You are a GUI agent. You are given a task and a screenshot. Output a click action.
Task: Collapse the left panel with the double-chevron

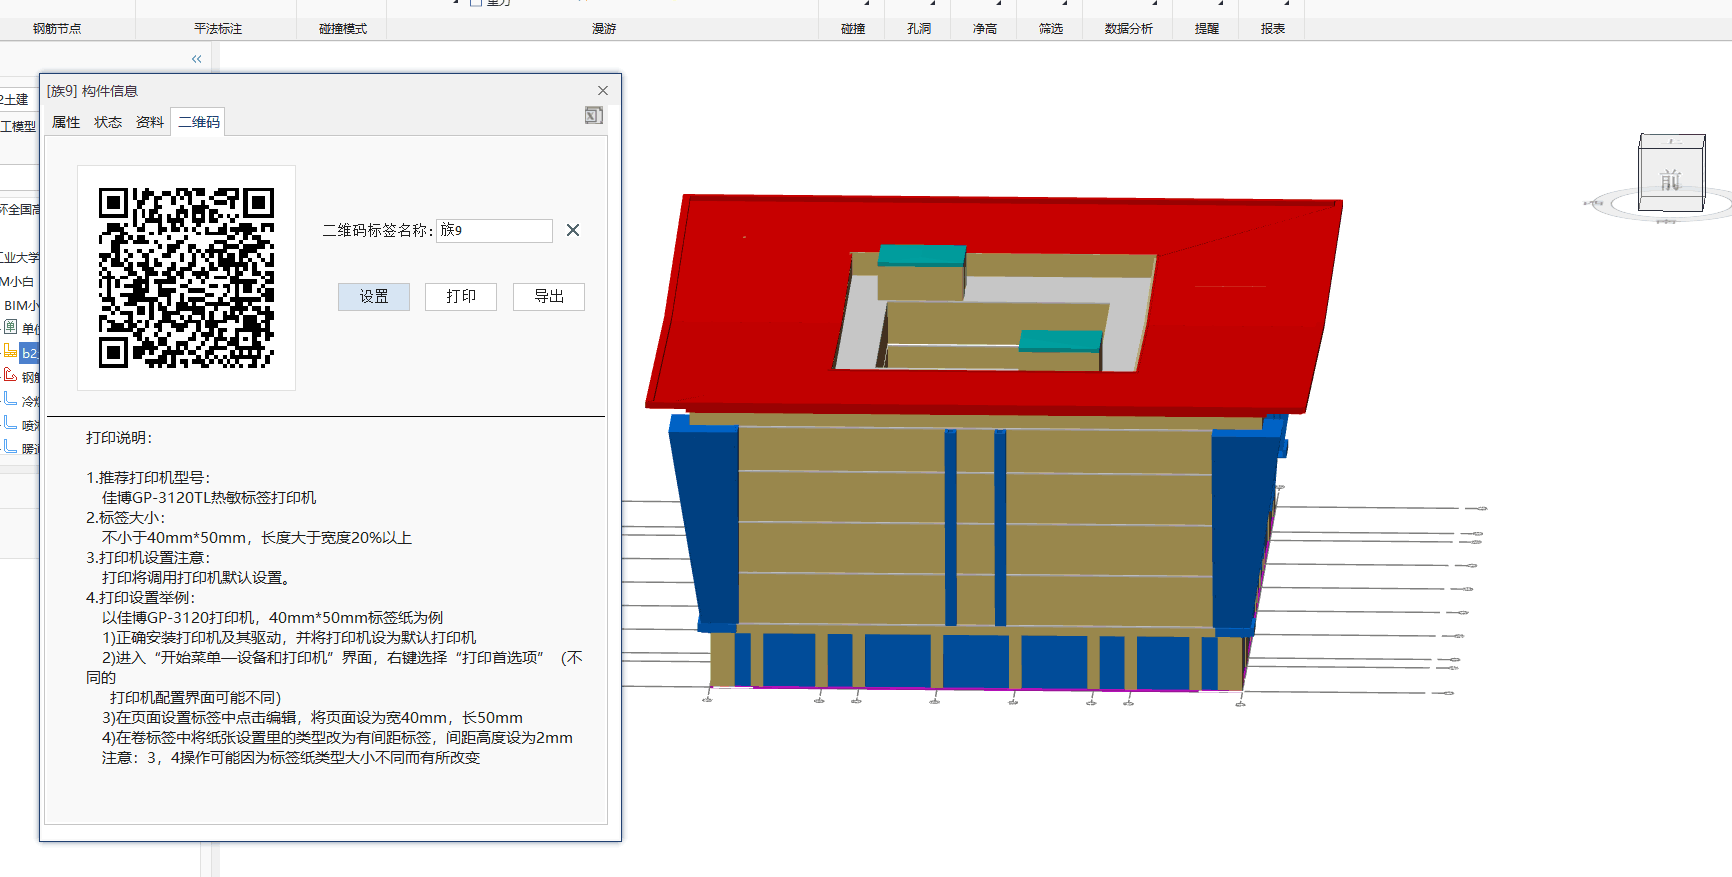pyautogui.click(x=197, y=59)
